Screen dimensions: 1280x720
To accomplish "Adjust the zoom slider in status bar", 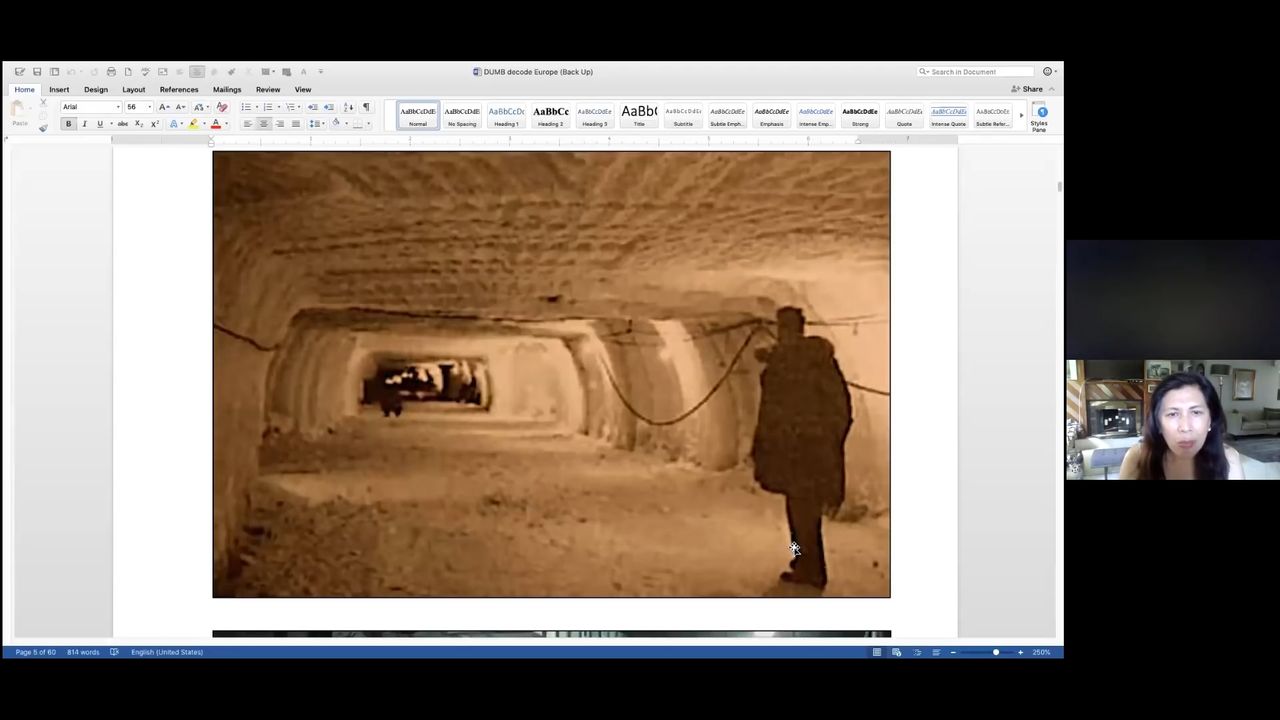I will point(995,652).
